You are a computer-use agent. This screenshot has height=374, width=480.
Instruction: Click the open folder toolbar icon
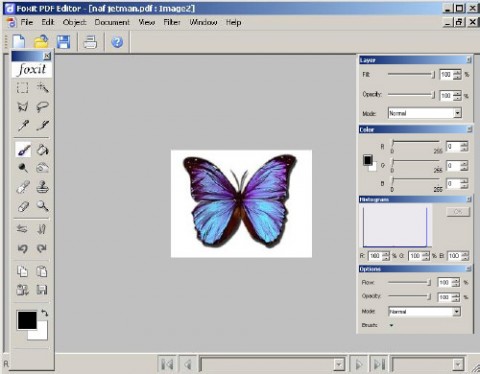pyautogui.click(x=41, y=42)
